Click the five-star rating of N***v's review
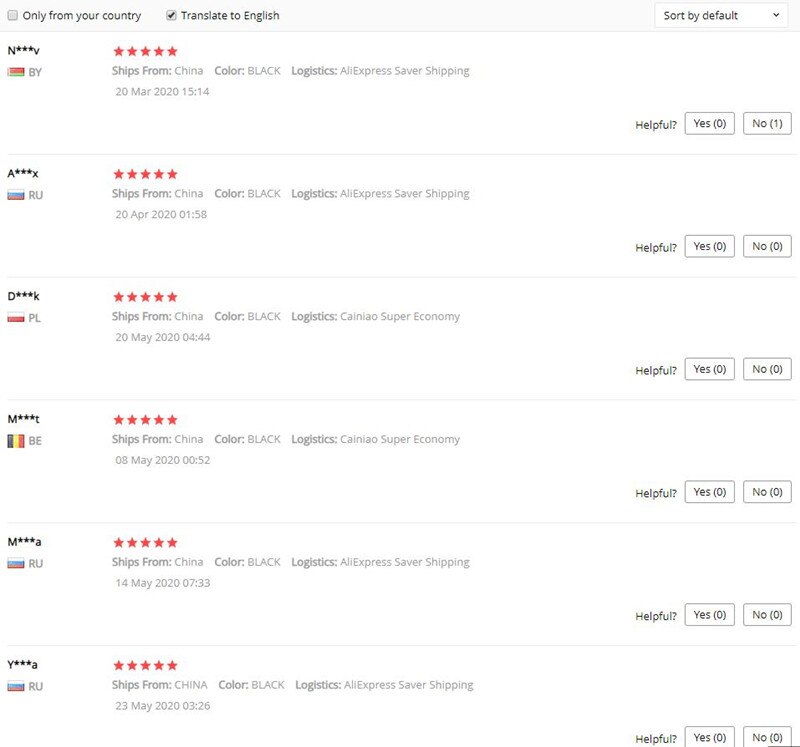The image size is (800, 747). pos(145,51)
